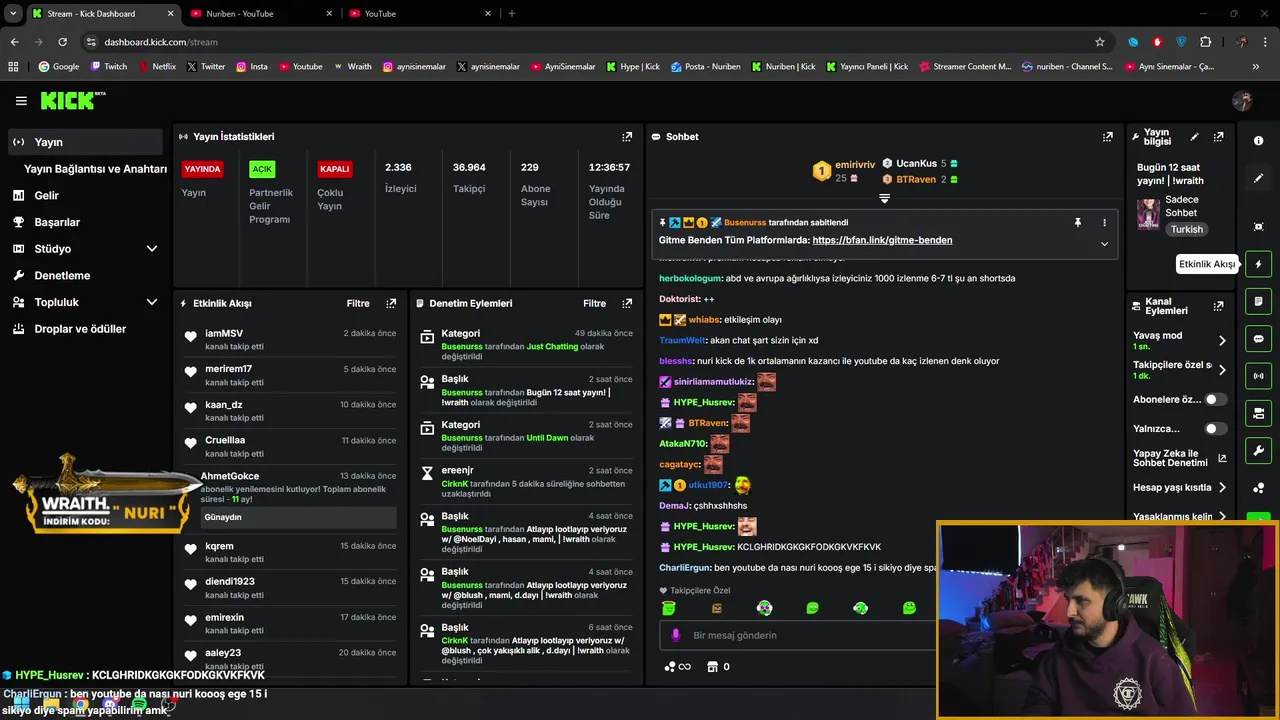
Task: Open Takipçilere özel settings arrow
Action: click(1222, 370)
